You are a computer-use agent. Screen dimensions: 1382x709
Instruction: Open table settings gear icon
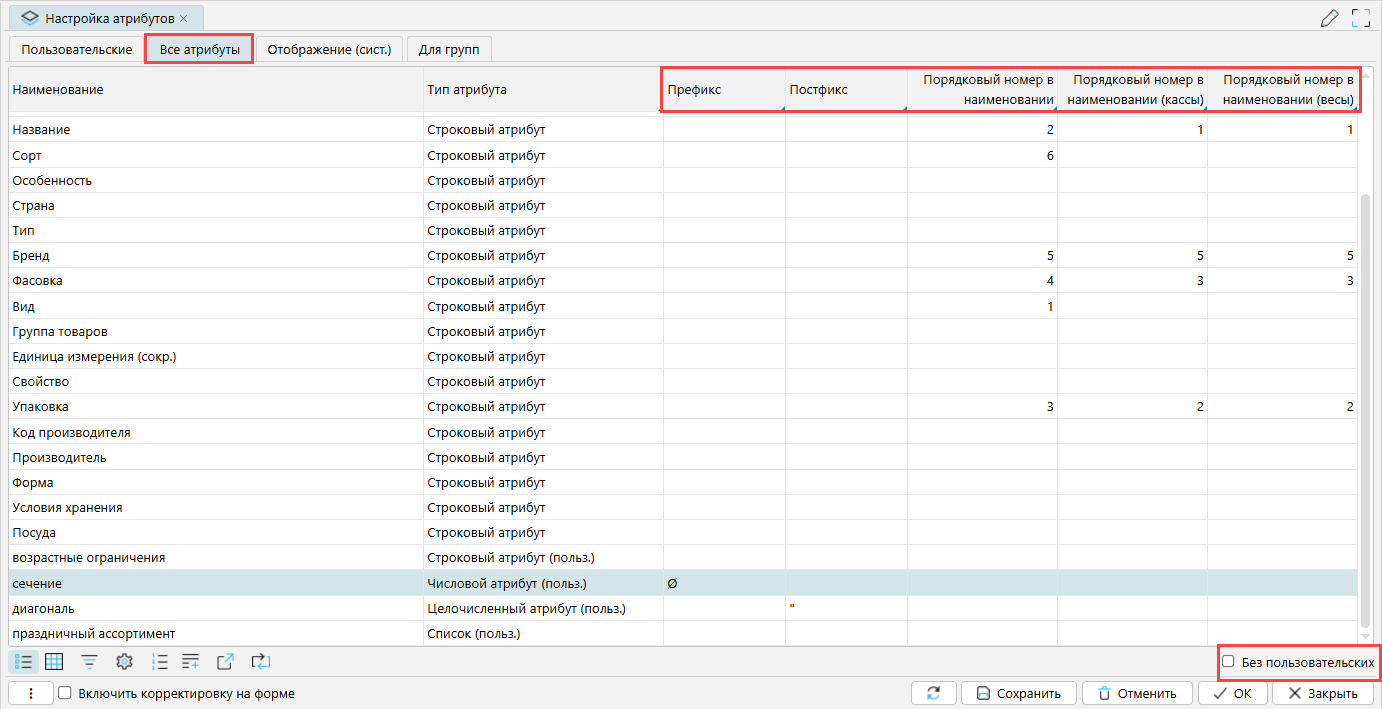pos(124,661)
